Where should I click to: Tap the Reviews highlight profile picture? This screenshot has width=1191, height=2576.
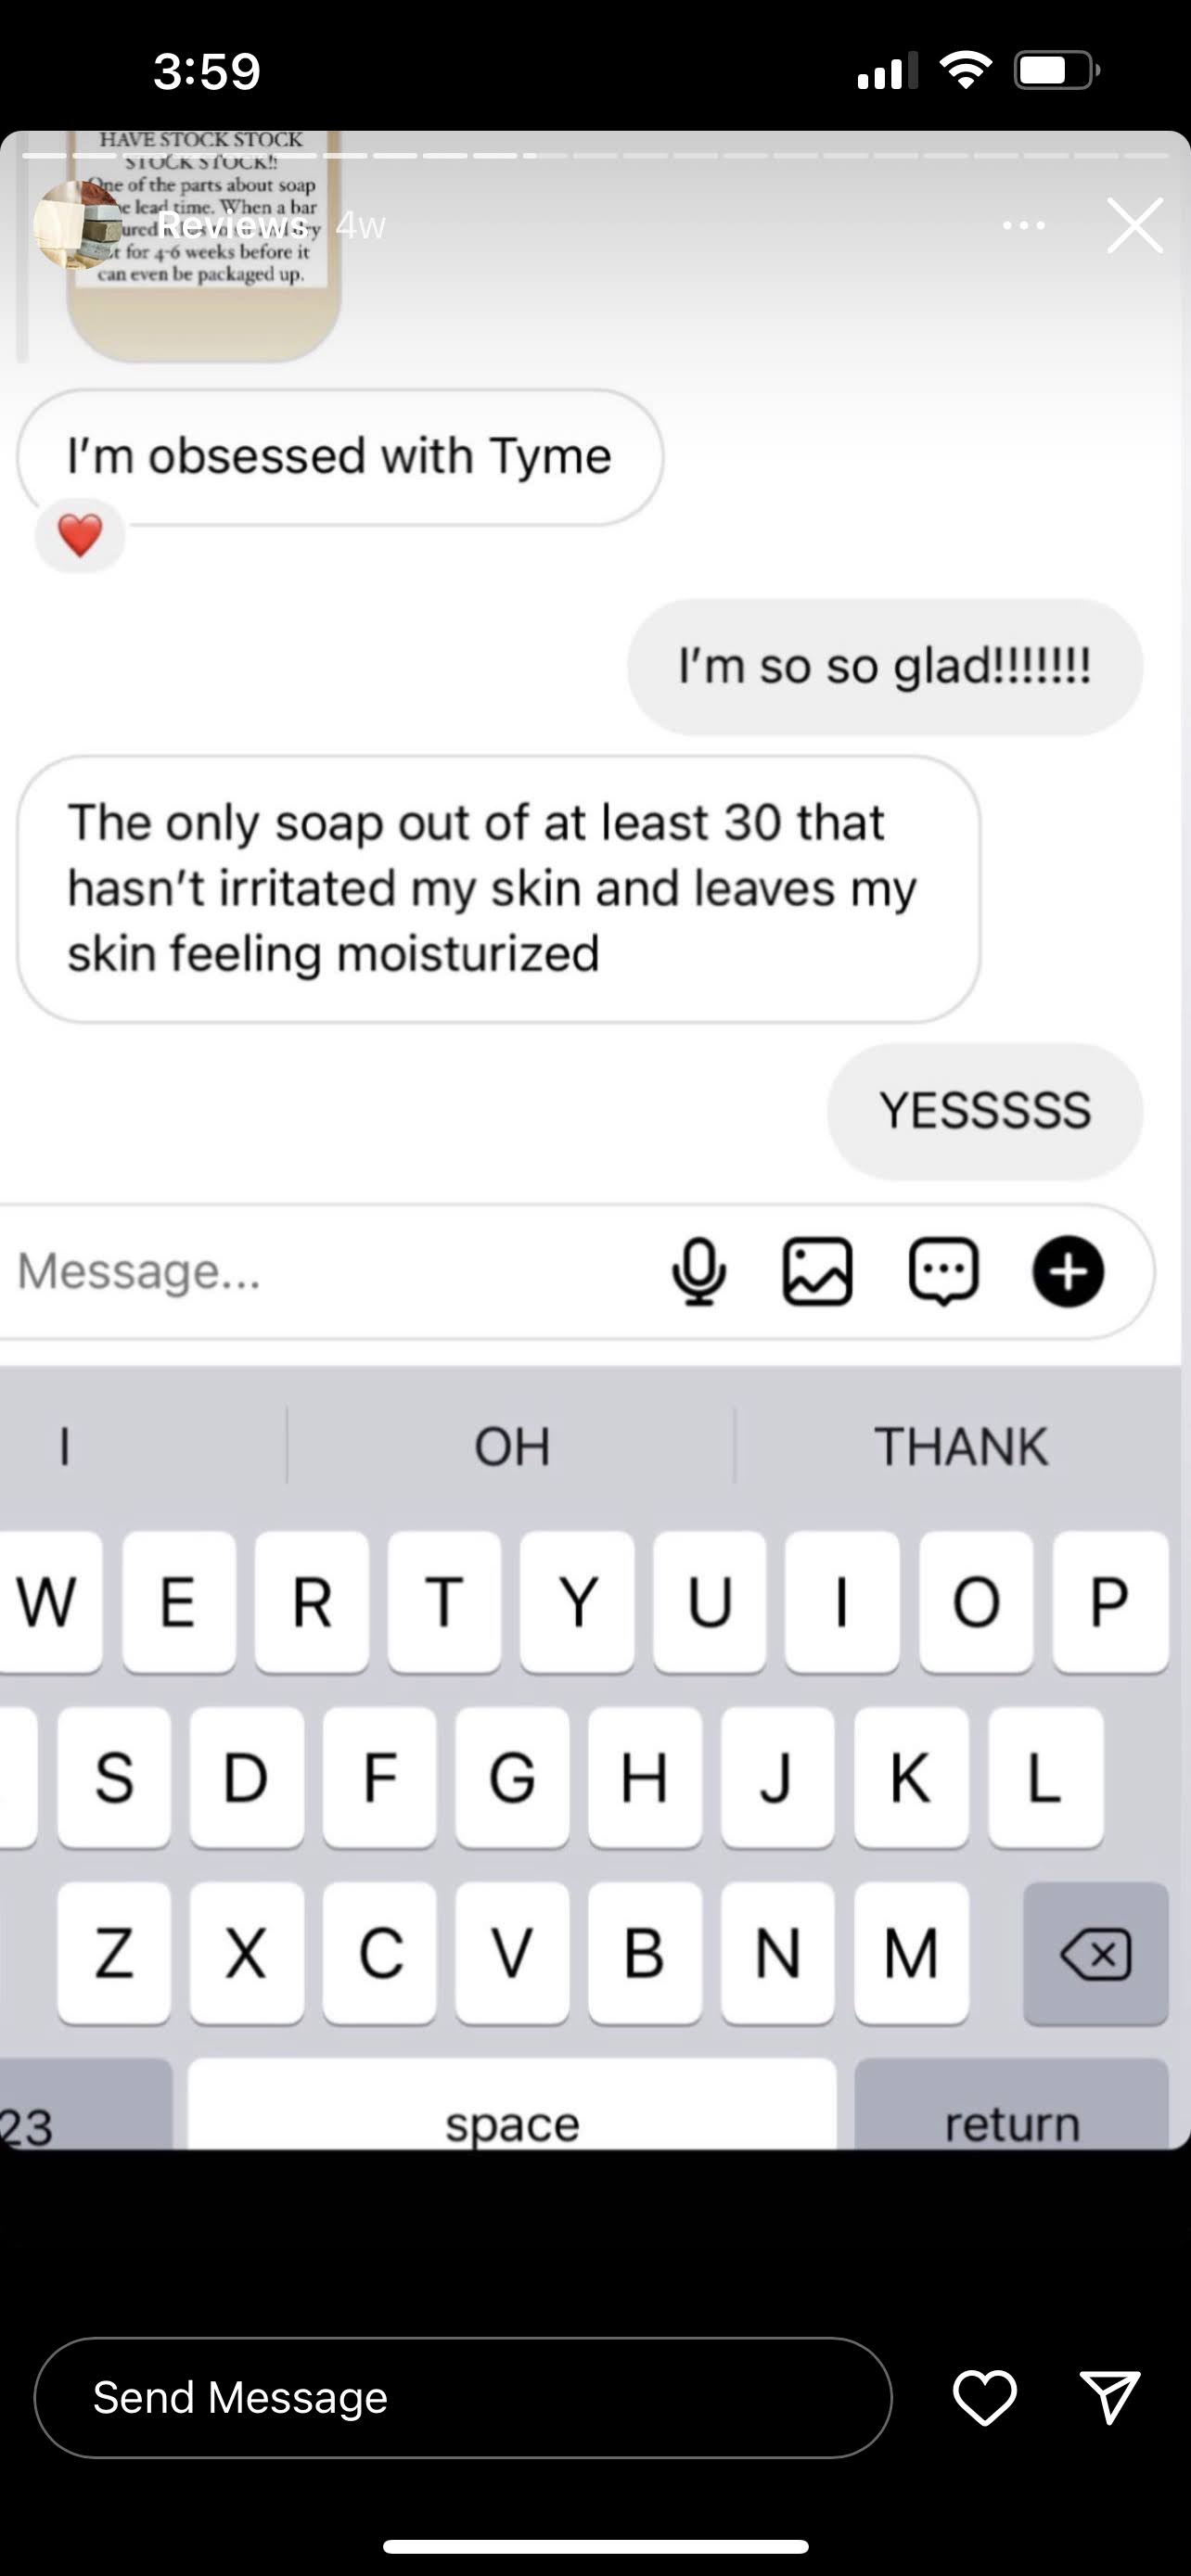click(76, 226)
